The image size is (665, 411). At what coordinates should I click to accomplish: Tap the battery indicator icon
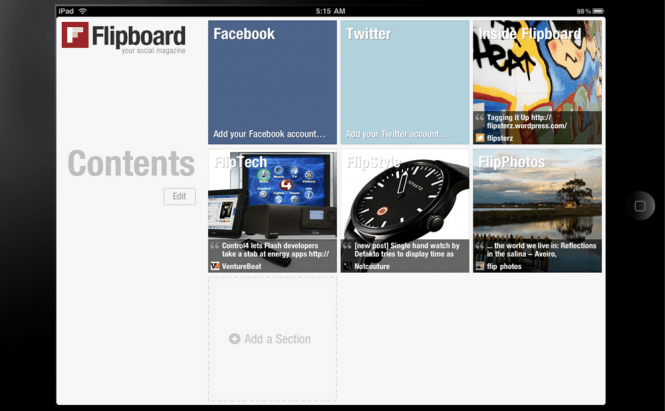tap(598, 11)
